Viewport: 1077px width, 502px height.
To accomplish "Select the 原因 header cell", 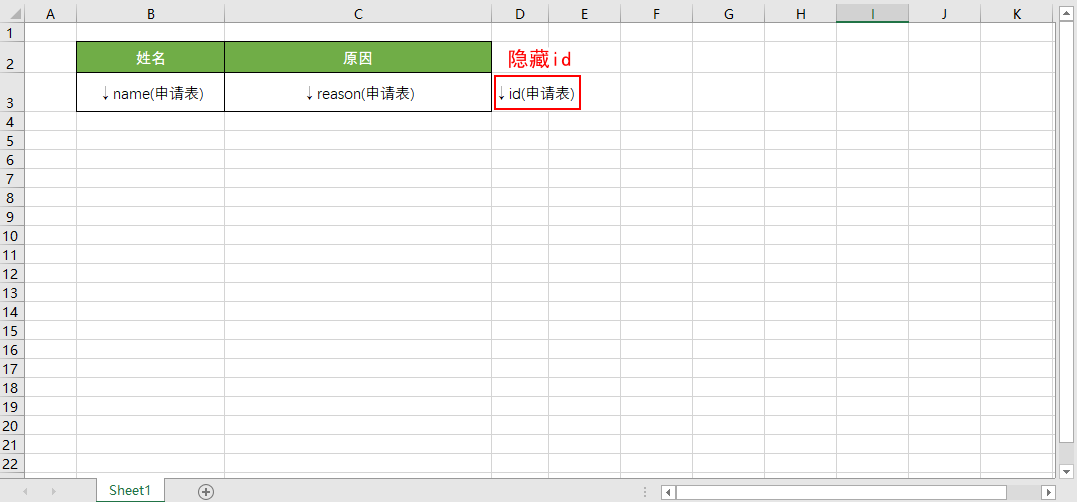I will coord(358,57).
